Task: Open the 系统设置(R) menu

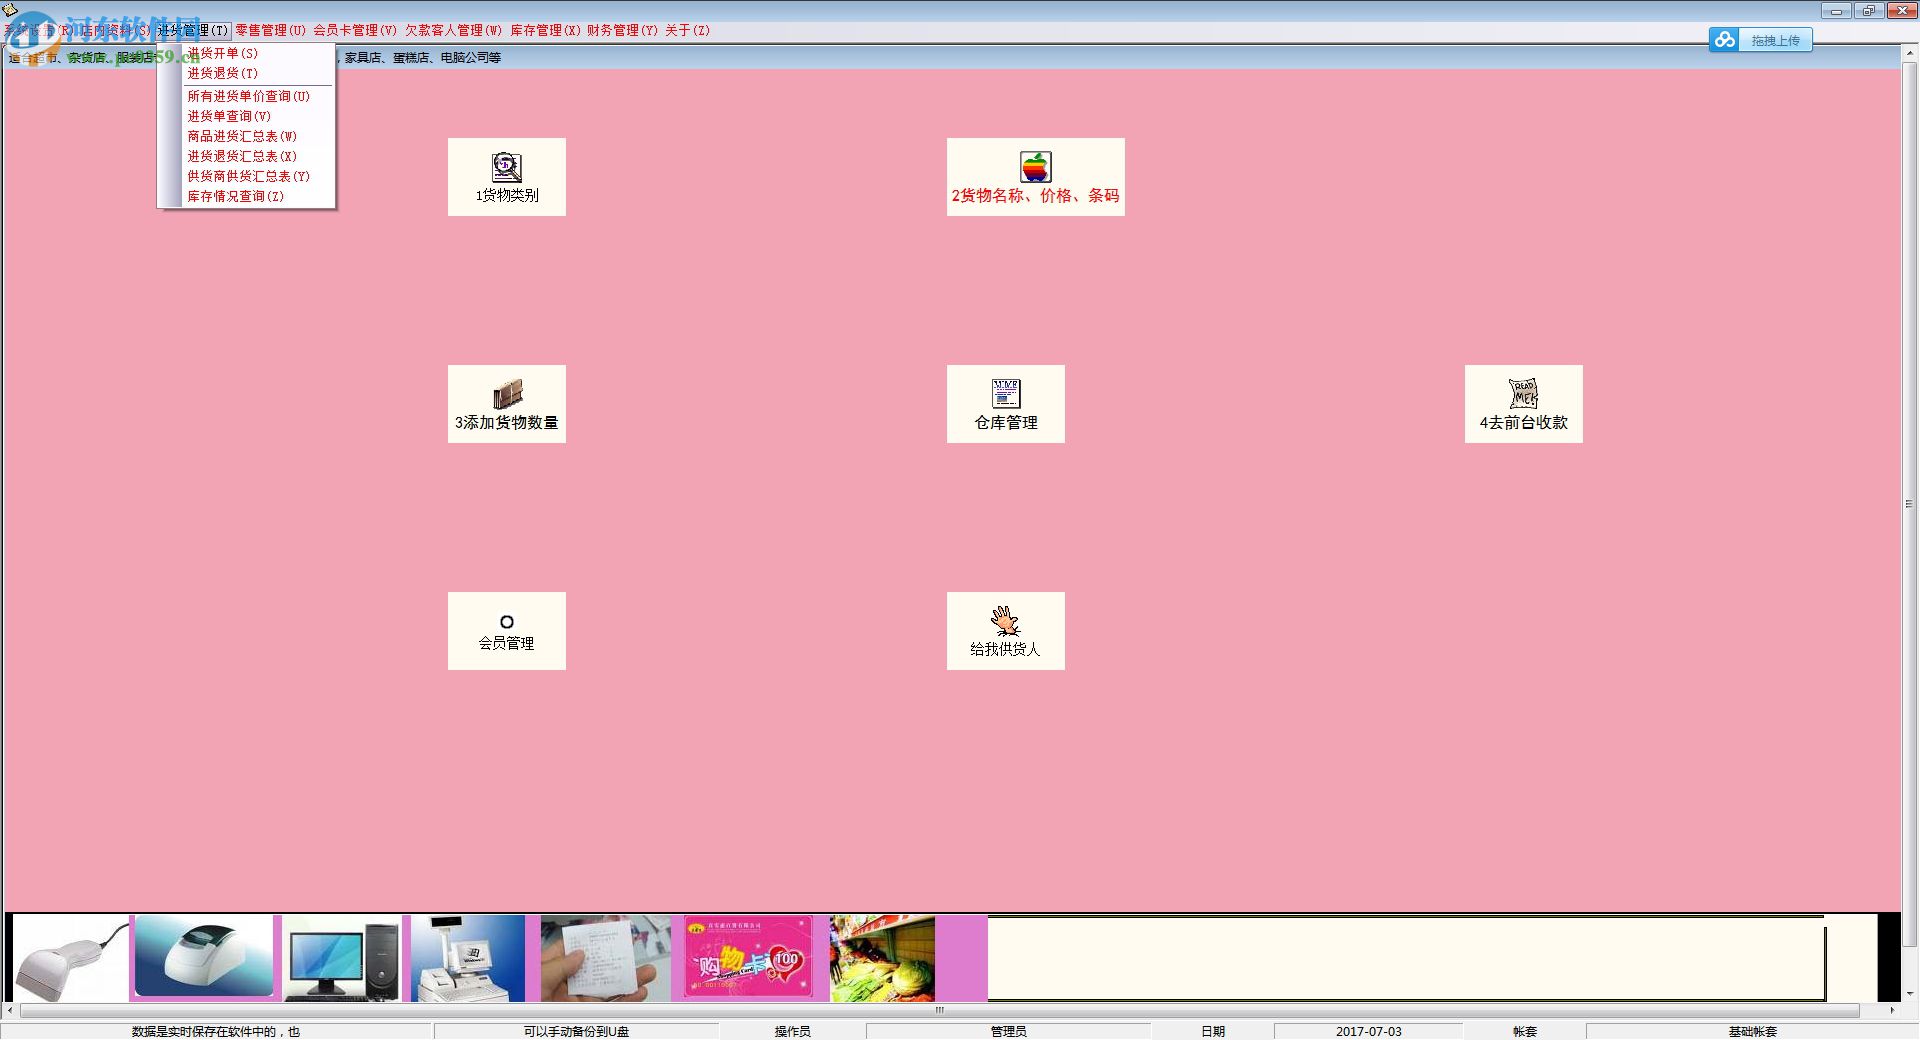Action: tap(38, 30)
